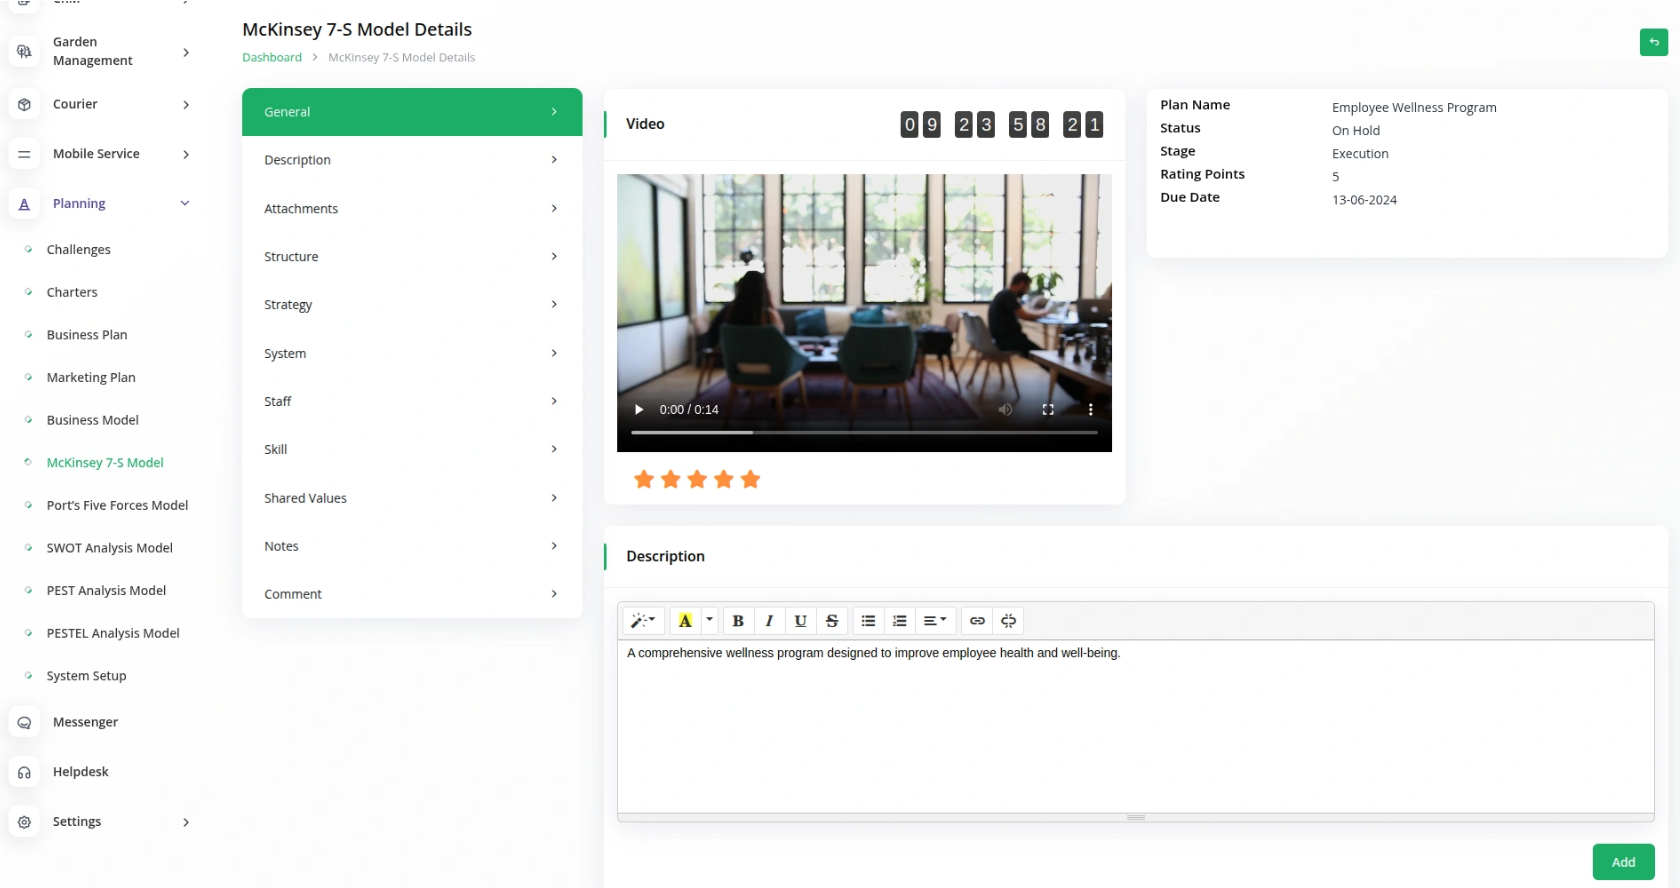Image resolution: width=1680 pixels, height=888 pixels.
Task: Insert a link in the description
Action: [977, 621]
